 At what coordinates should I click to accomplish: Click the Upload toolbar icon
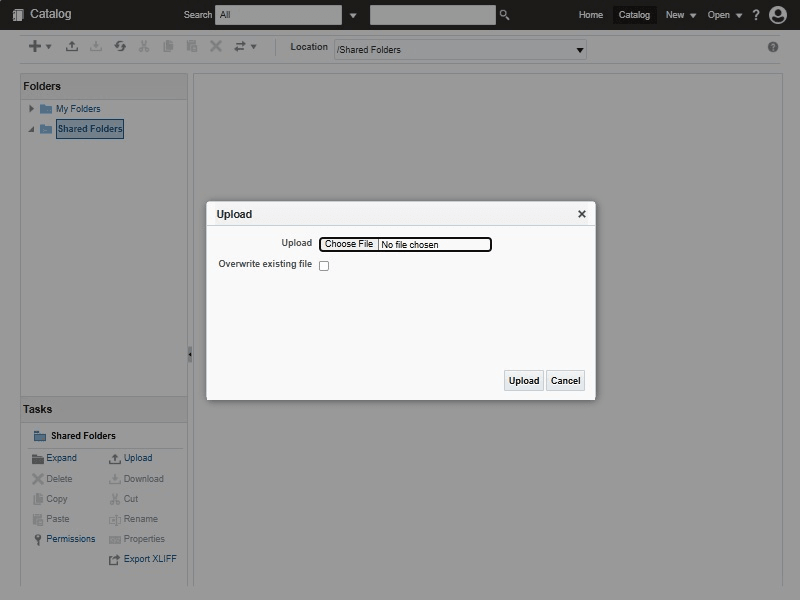point(72,46)
